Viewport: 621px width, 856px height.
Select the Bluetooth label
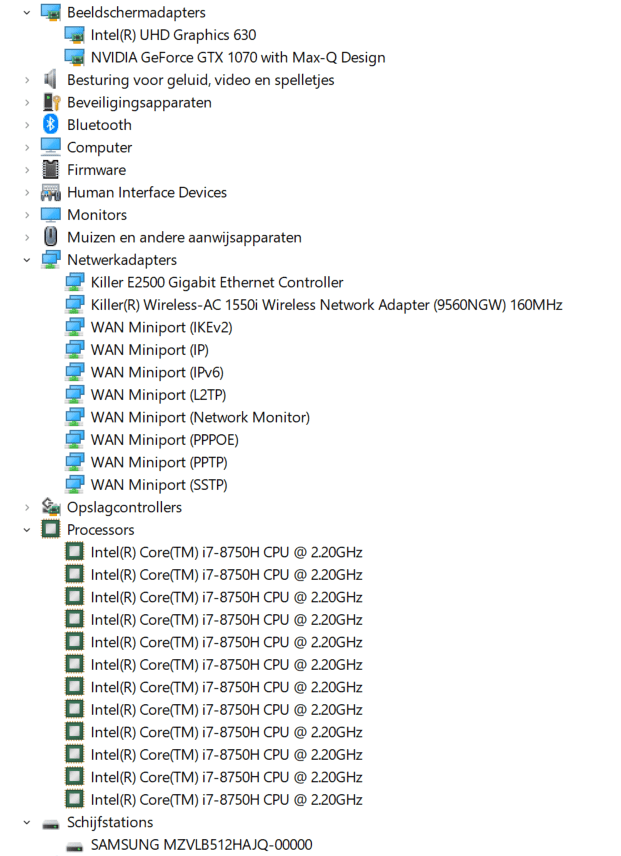[99, 125]
